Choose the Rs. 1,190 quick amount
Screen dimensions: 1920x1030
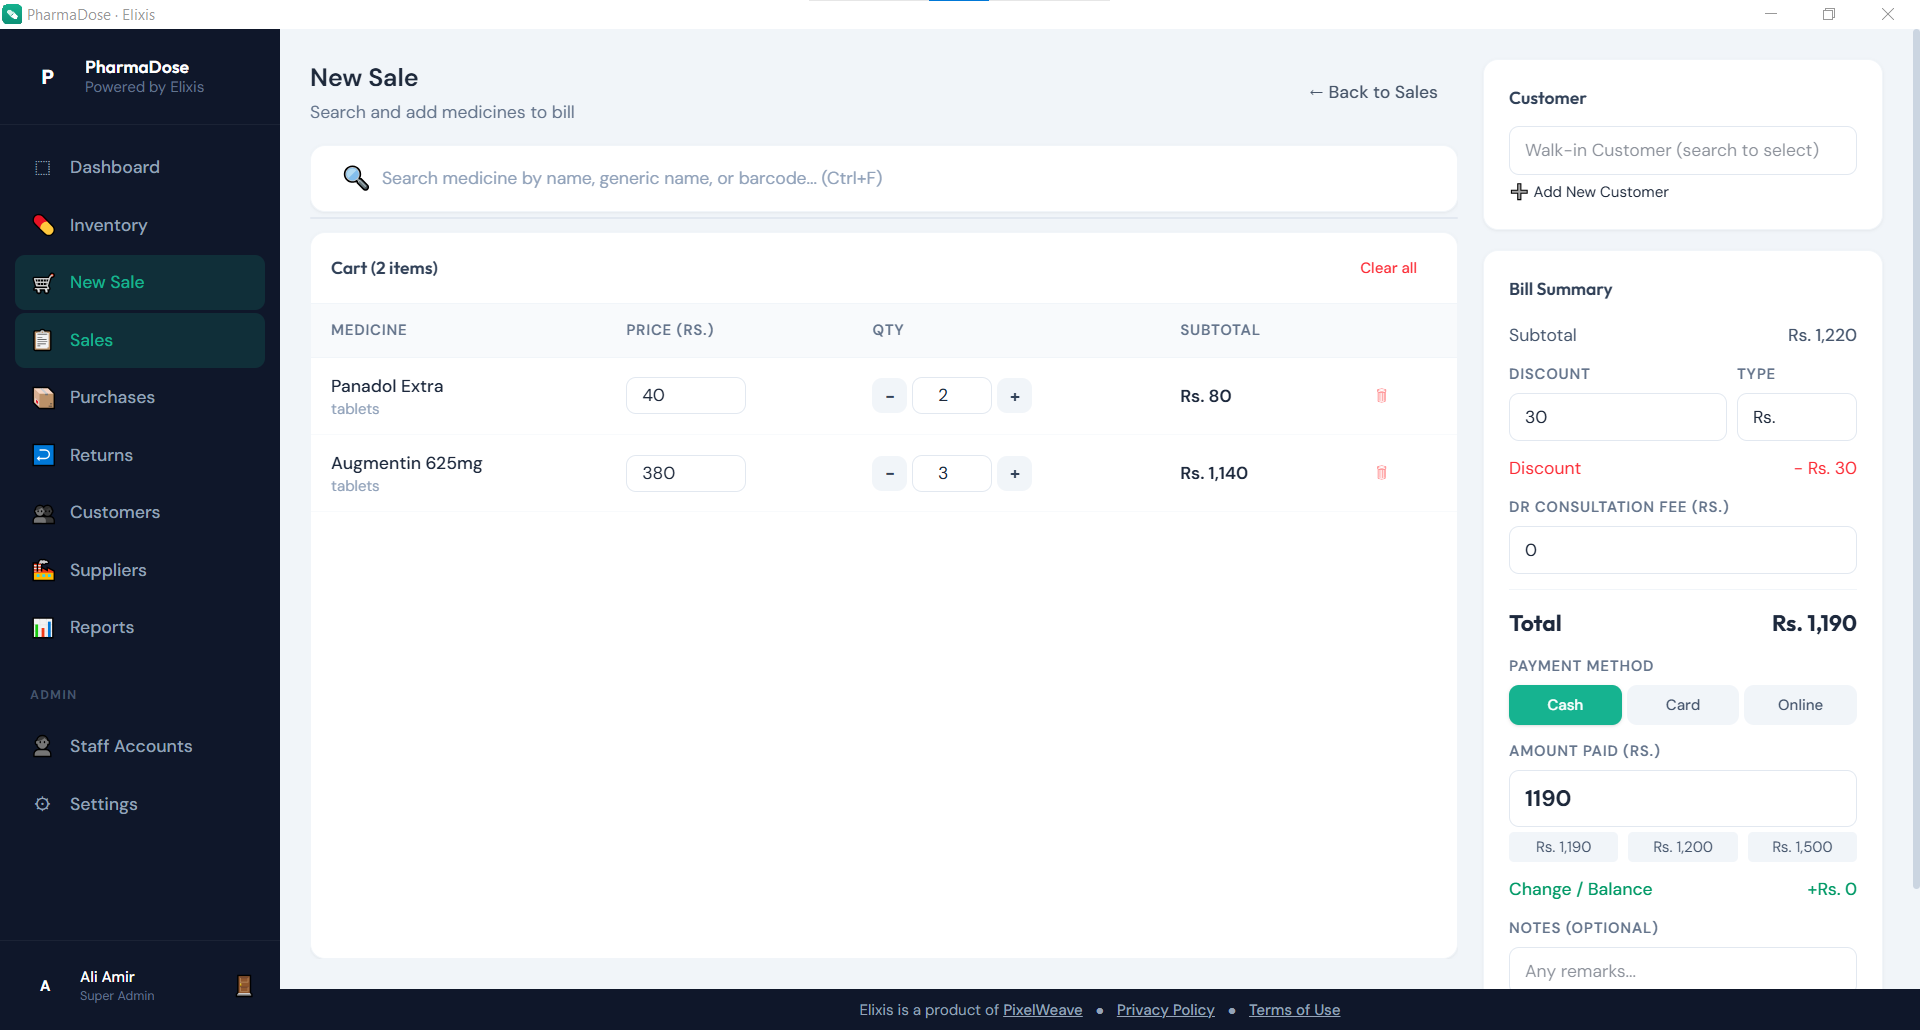tap(1563, 847)
